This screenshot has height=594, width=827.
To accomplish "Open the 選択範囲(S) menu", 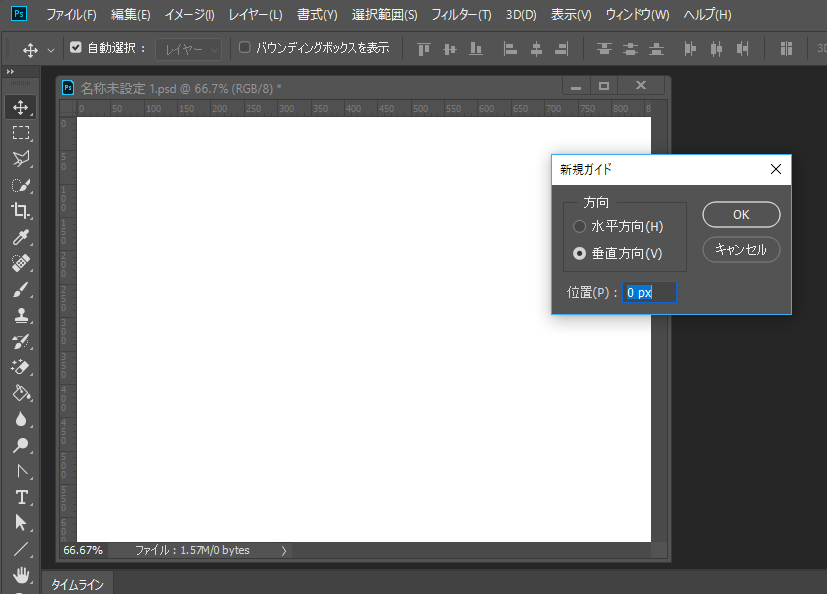I will 384,15.
